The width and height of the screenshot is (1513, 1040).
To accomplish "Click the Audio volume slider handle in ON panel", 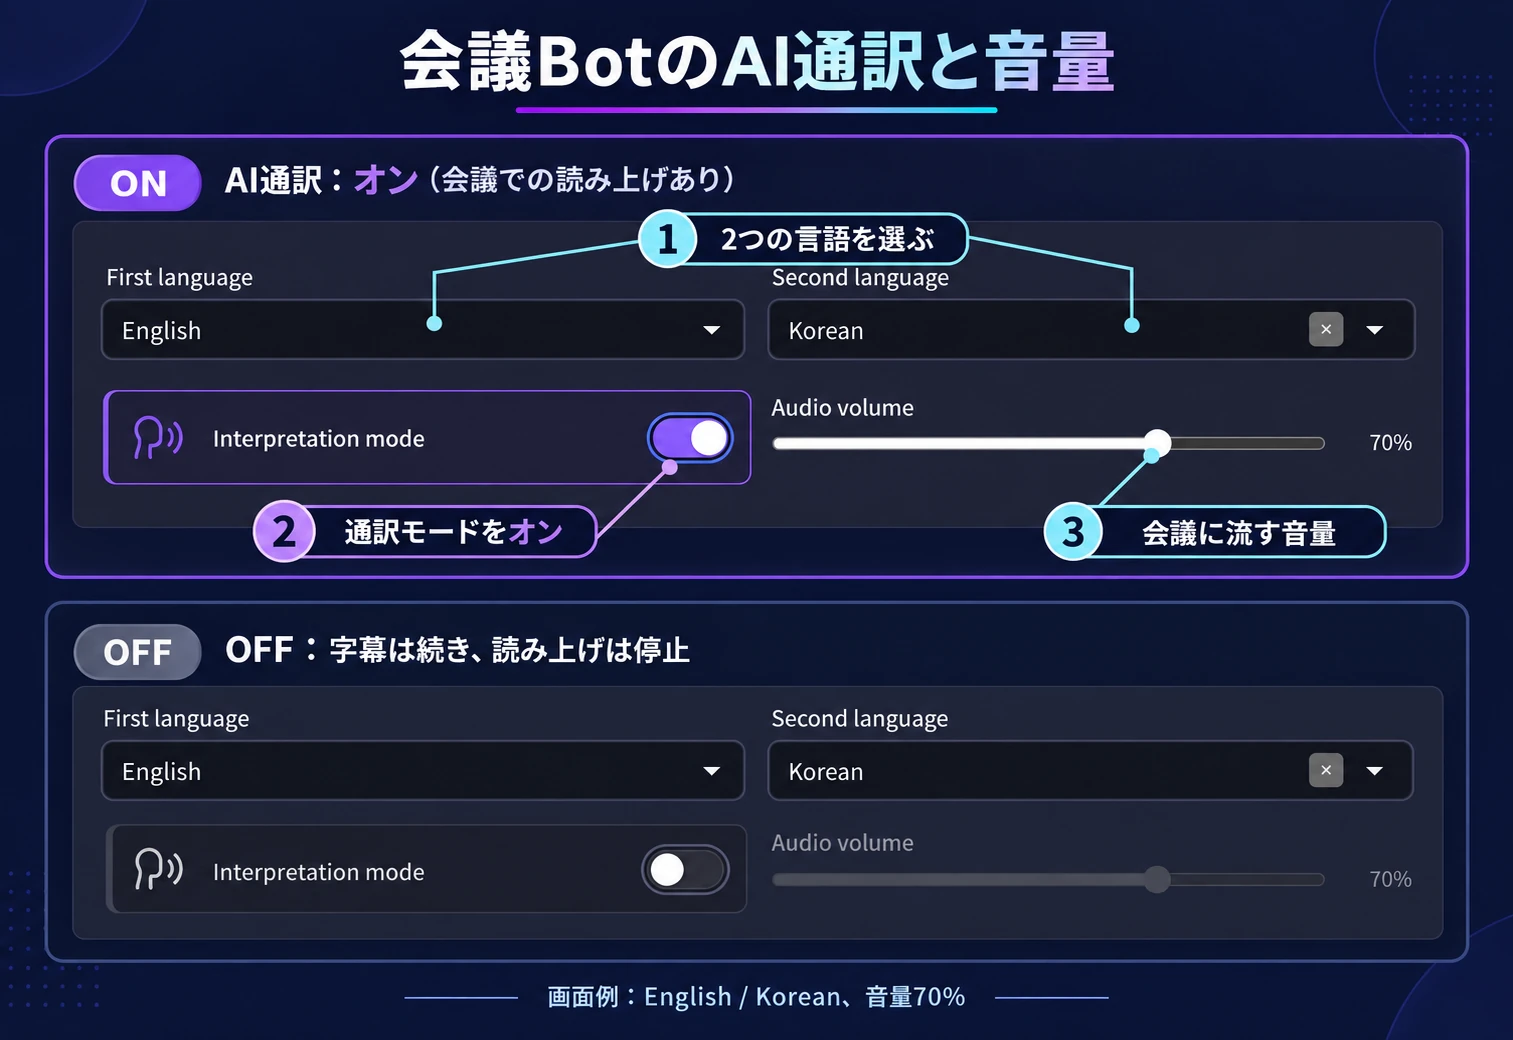I will (x=1157, y=442).
